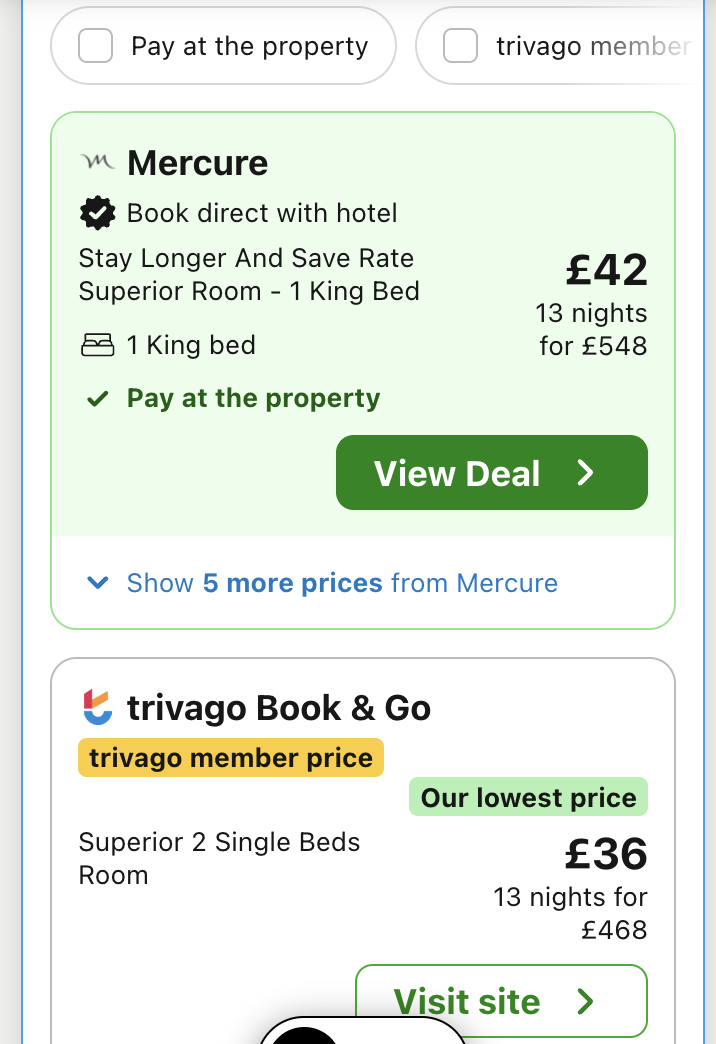Image resolution: width=716 pixels, height=1044 pixels.
Task: Click the trivago Book & Go logo
Action: (x=97, y=708)
